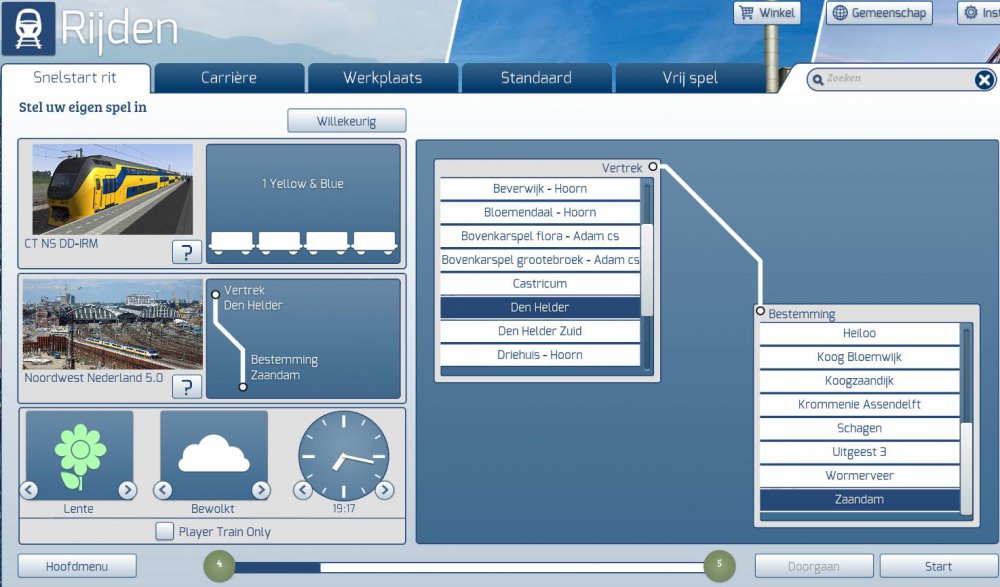Click the train logo icon beside Rijden
This screenshot has height=587, width=1000.
[x=28, y=29]
